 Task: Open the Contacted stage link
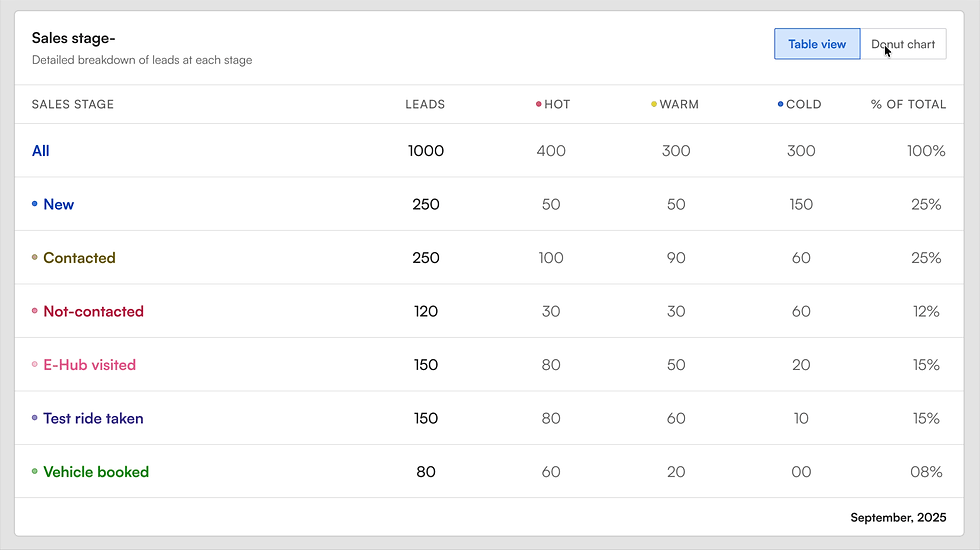click(79, 258)
